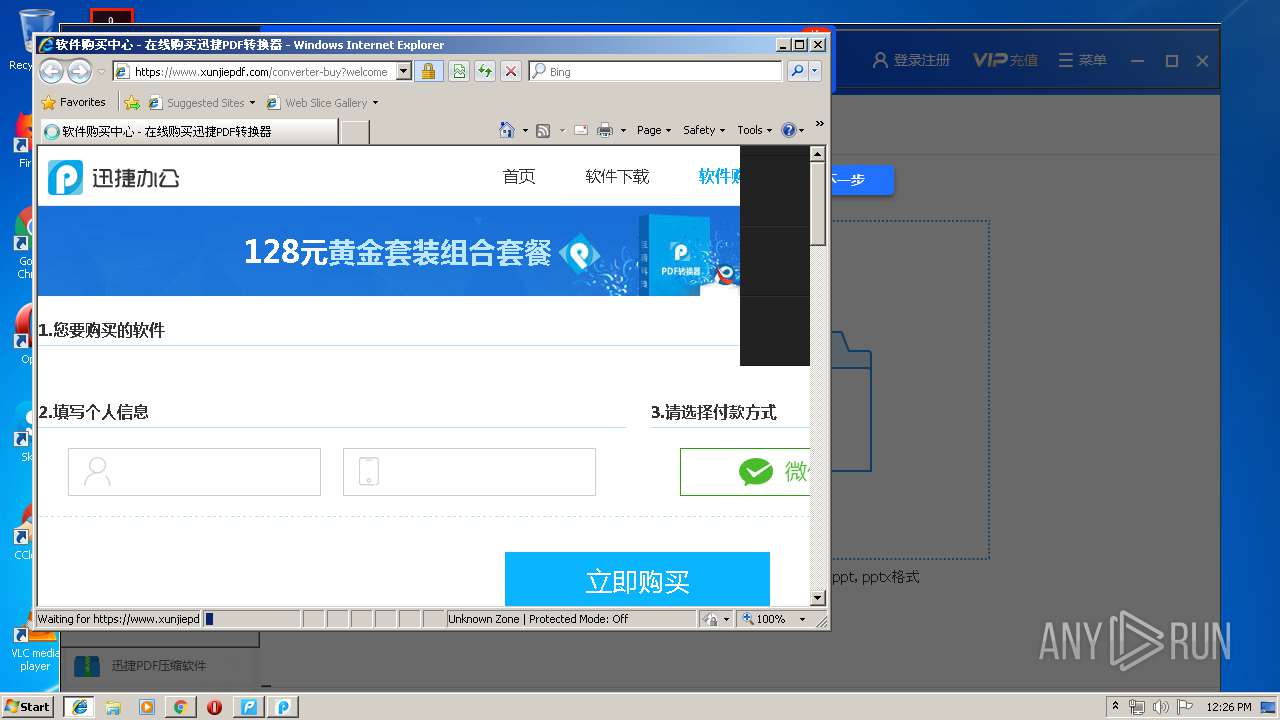Screen dimensions: 1280x720
Task: Switch to first 迅捷PDF taskbar icon
Action: (x=248, y=707)
